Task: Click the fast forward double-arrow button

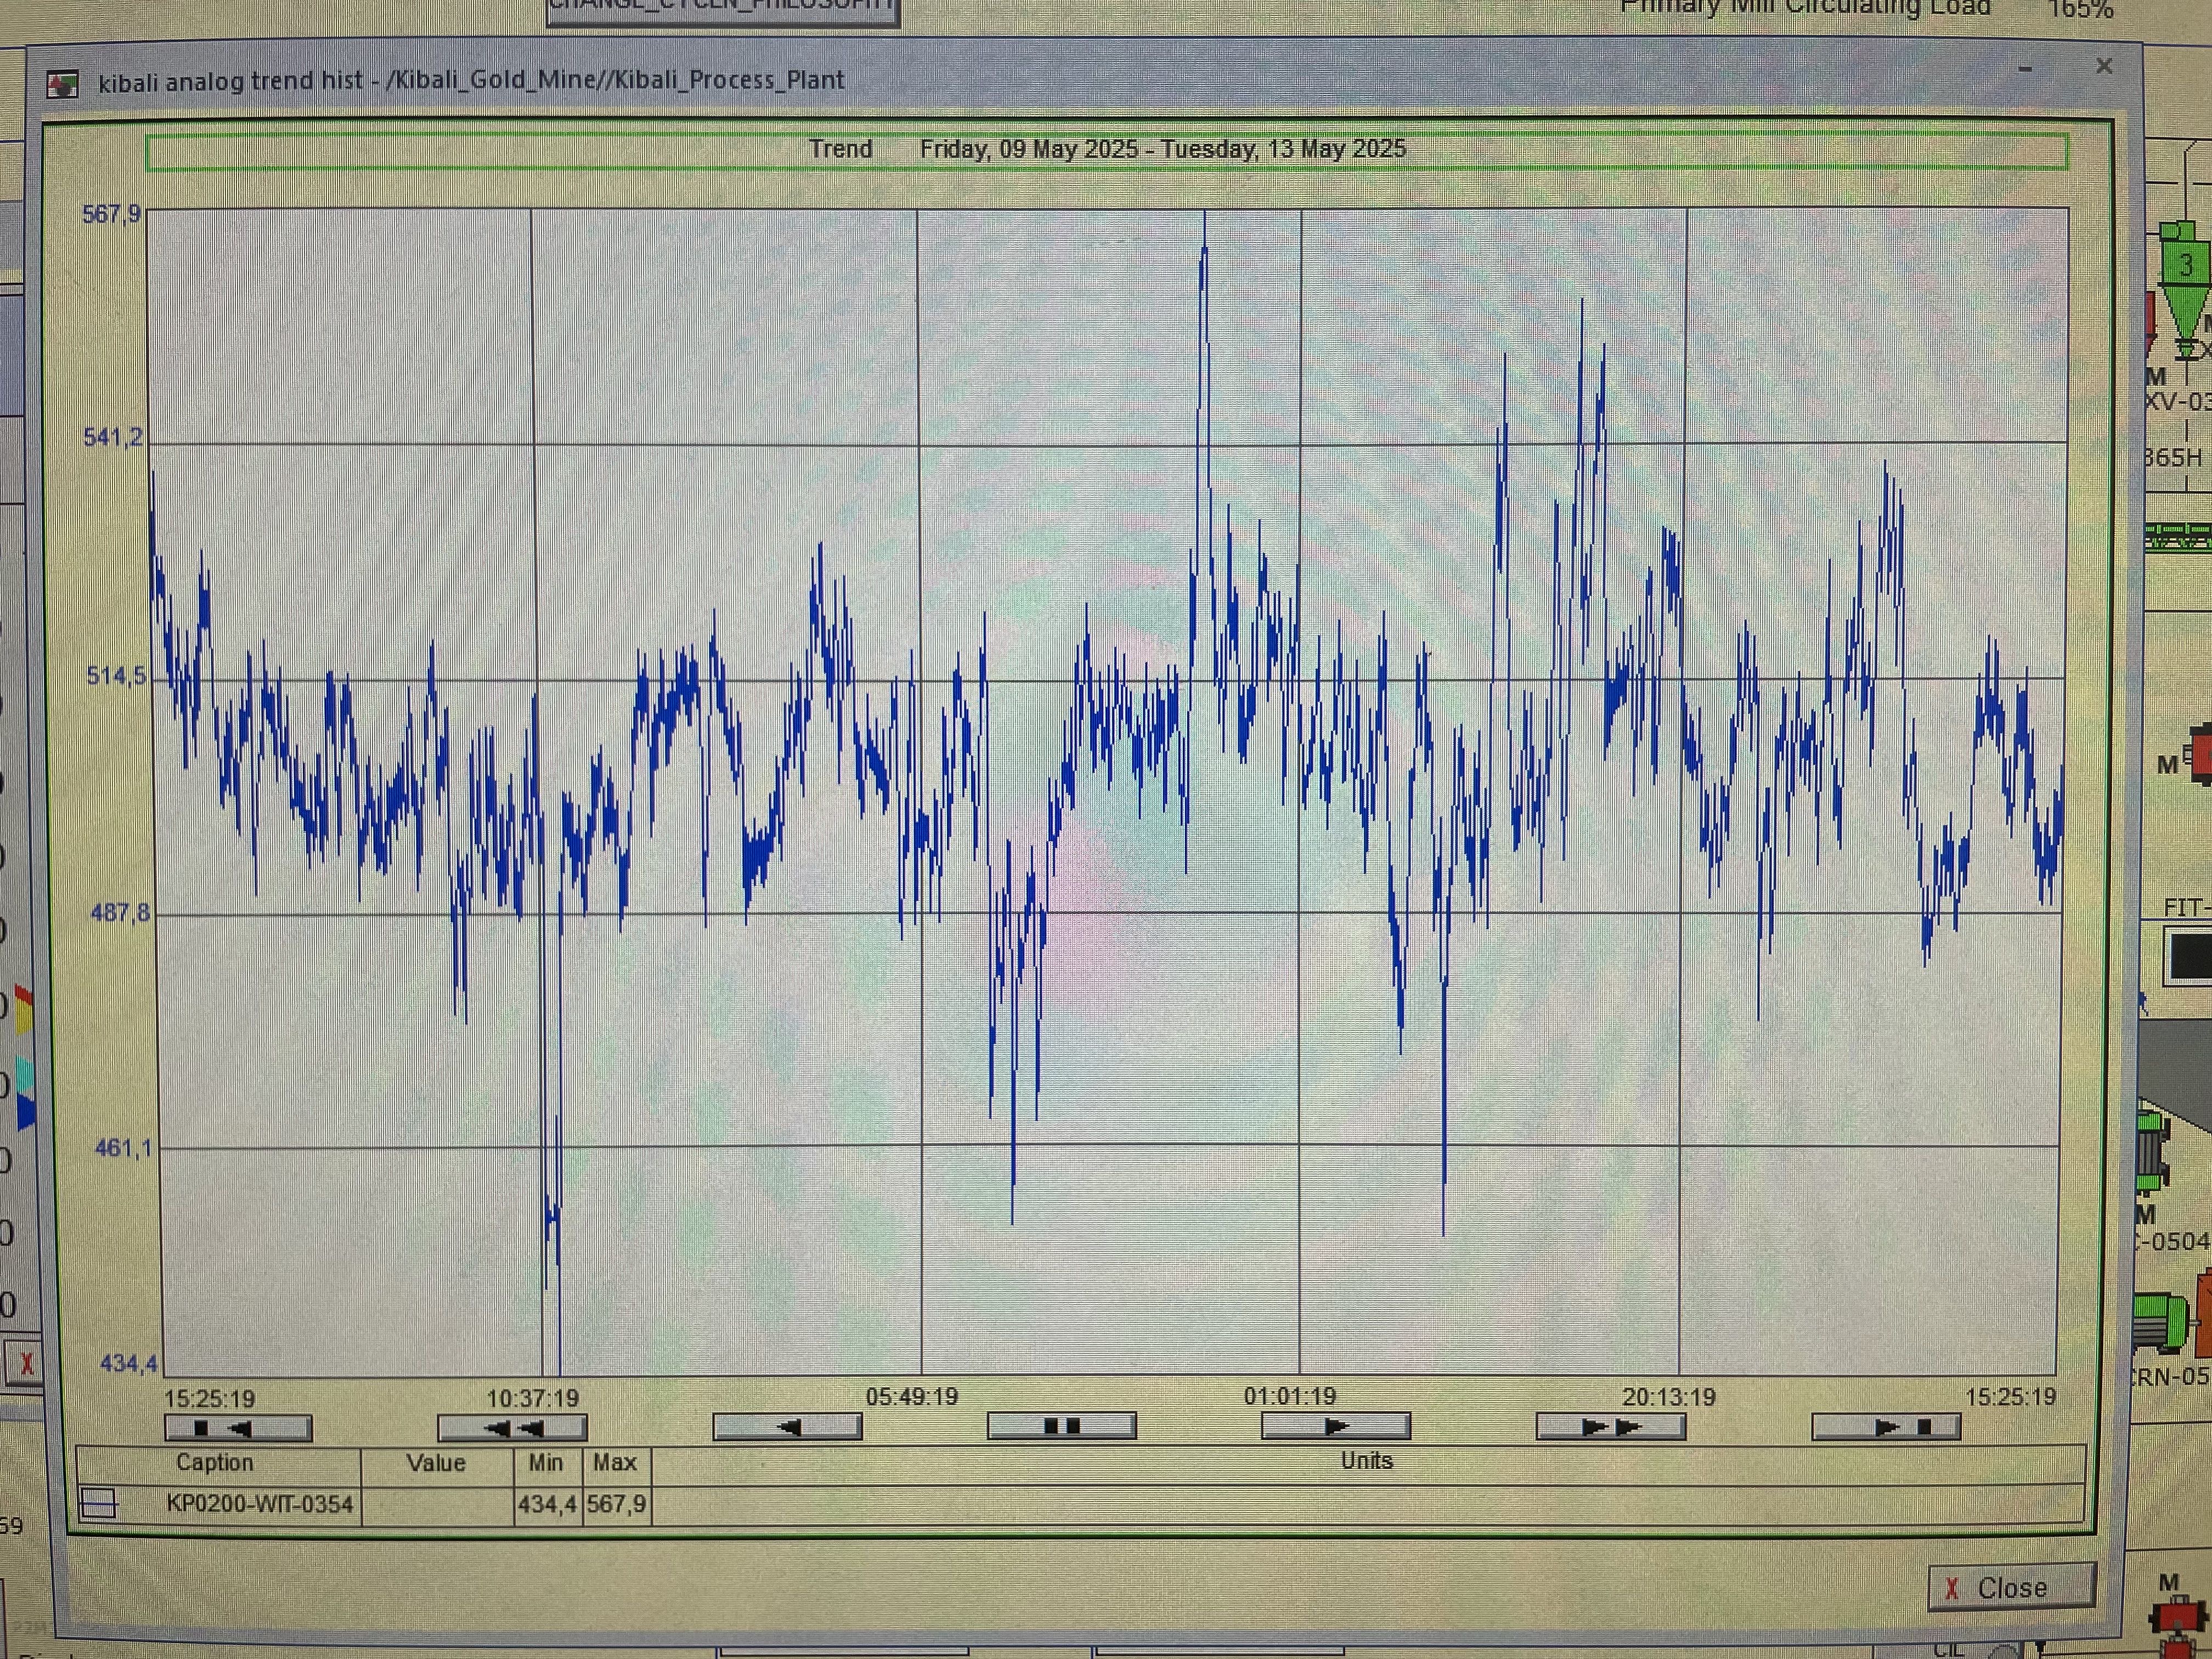Action: pos(1610,1427)
